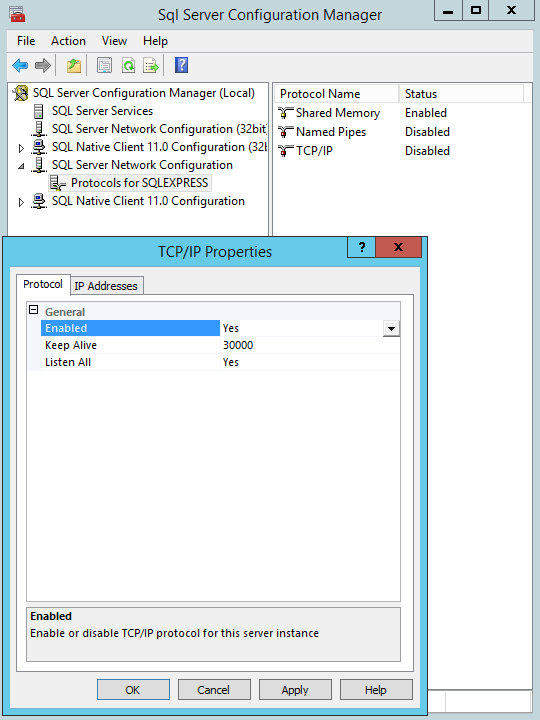Click the Refresh toolbar icon
540x720 pixels.
[x=128, y=66]
